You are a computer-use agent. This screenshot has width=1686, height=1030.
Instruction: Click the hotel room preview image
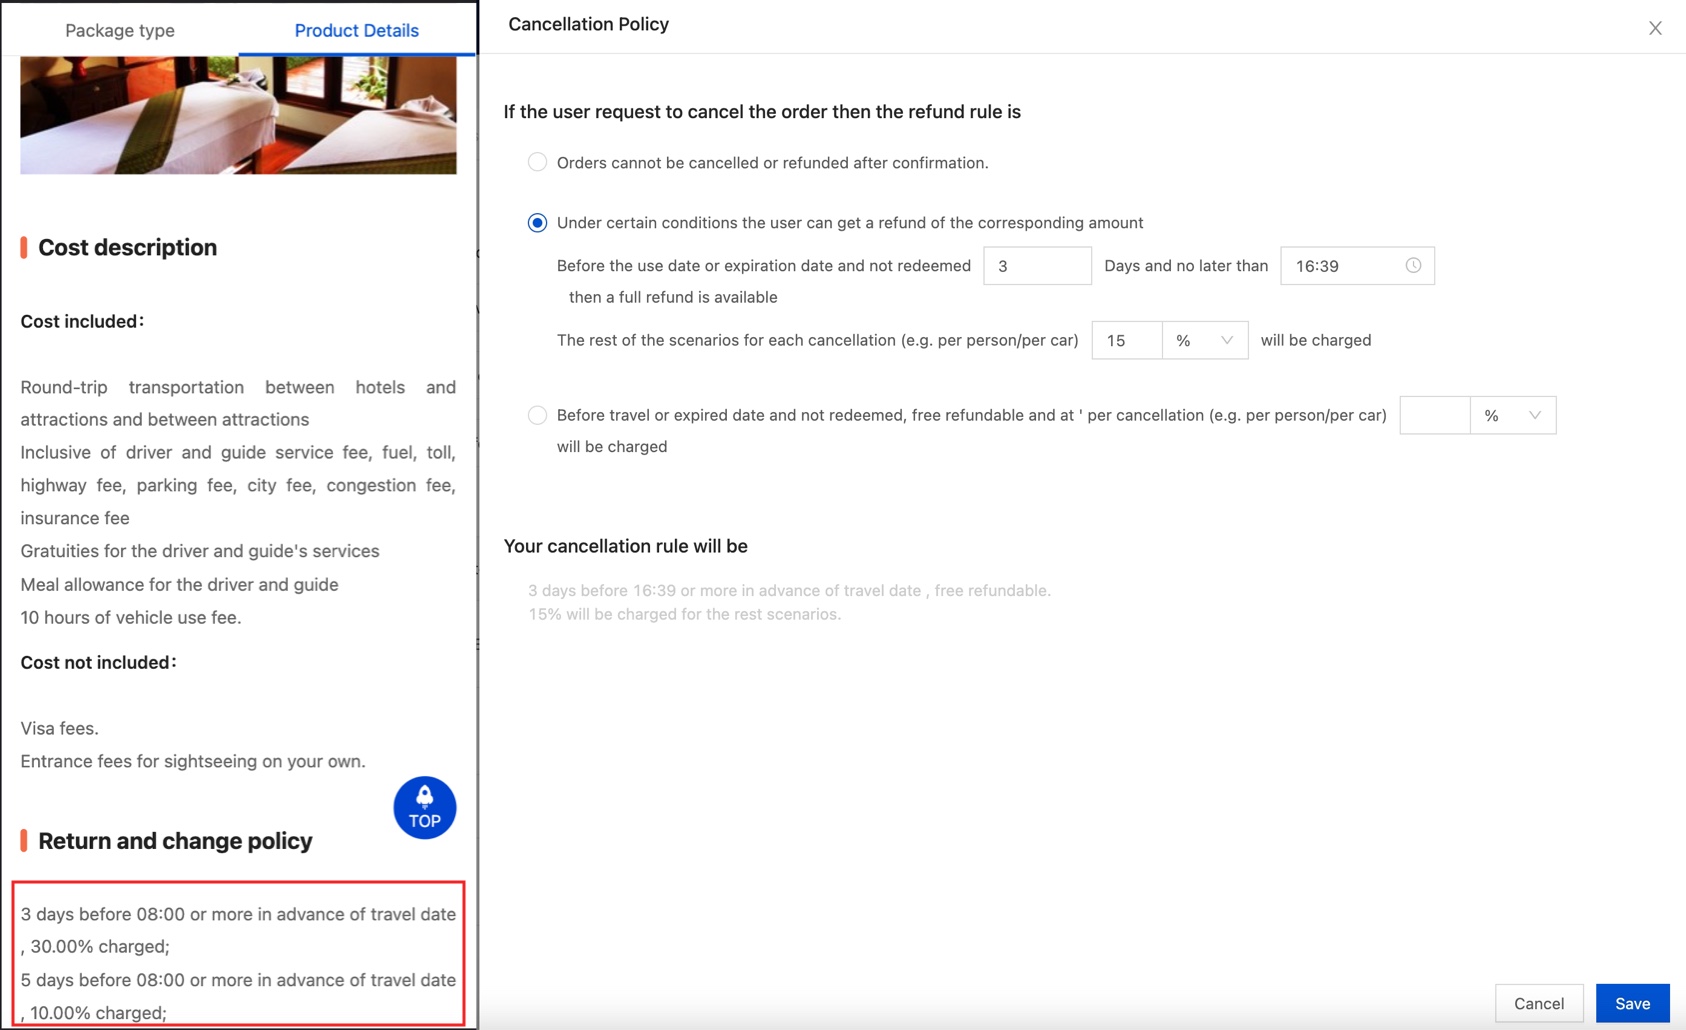click(238, 115)
